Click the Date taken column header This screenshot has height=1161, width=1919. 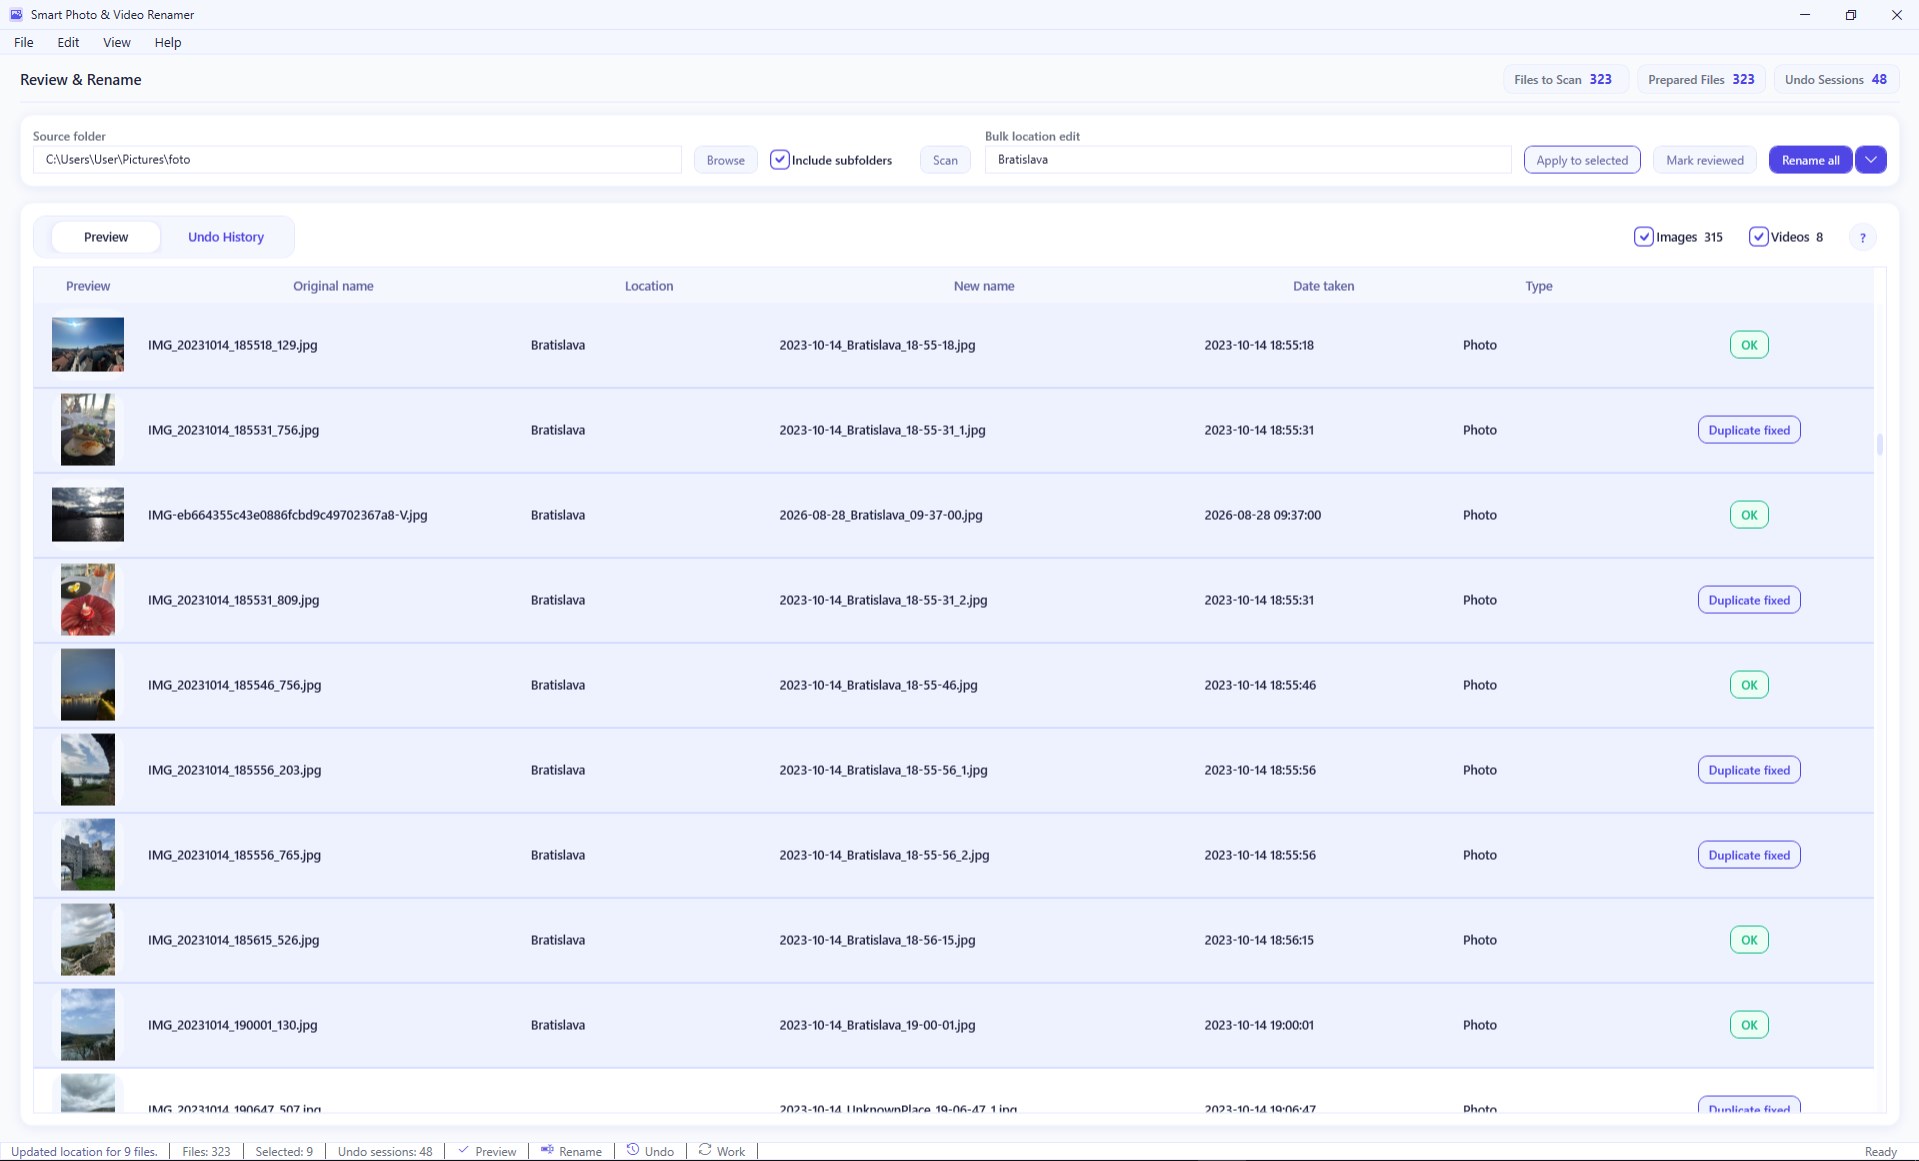1323,286
